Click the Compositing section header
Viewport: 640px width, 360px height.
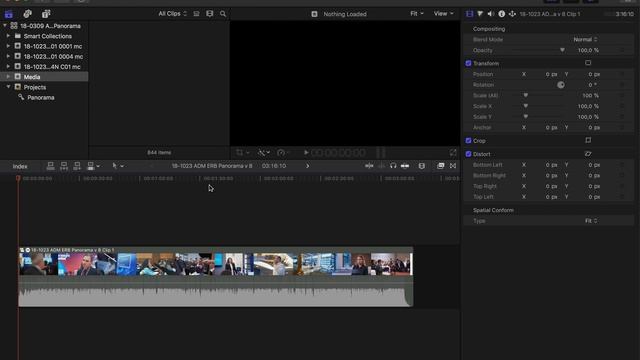pos(489,29)
